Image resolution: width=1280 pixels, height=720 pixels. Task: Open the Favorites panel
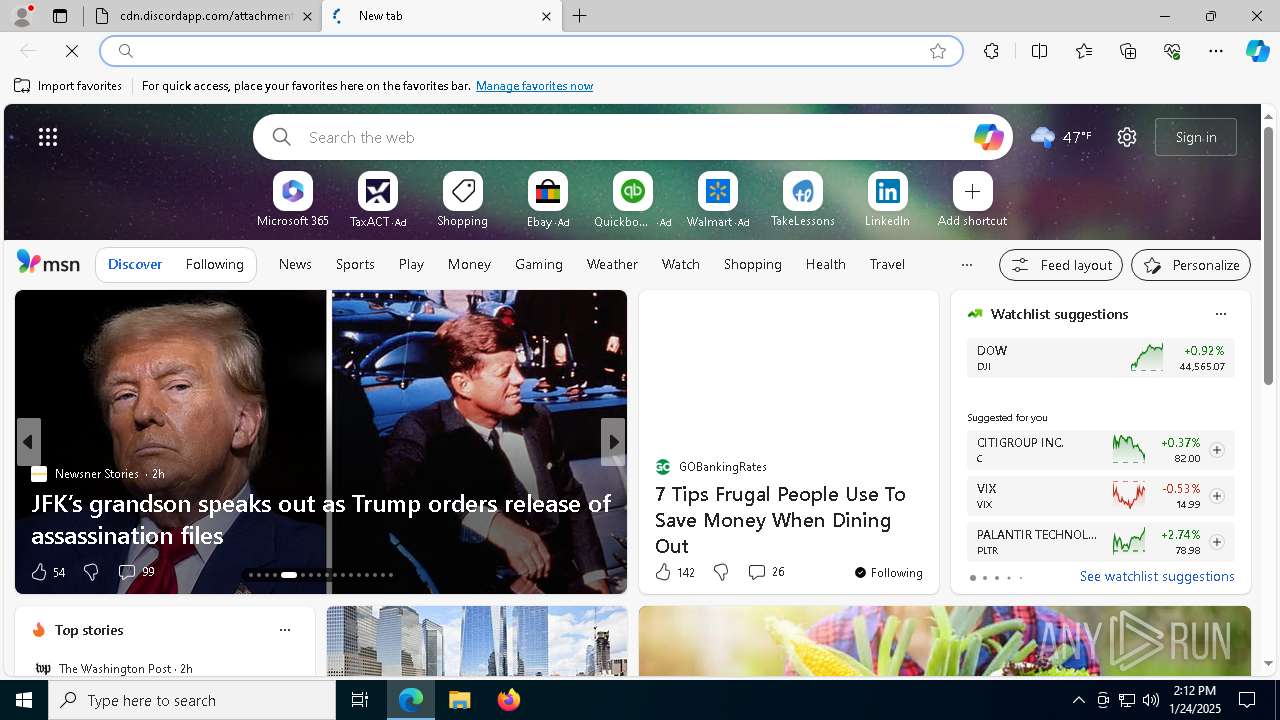point(1084,51)
